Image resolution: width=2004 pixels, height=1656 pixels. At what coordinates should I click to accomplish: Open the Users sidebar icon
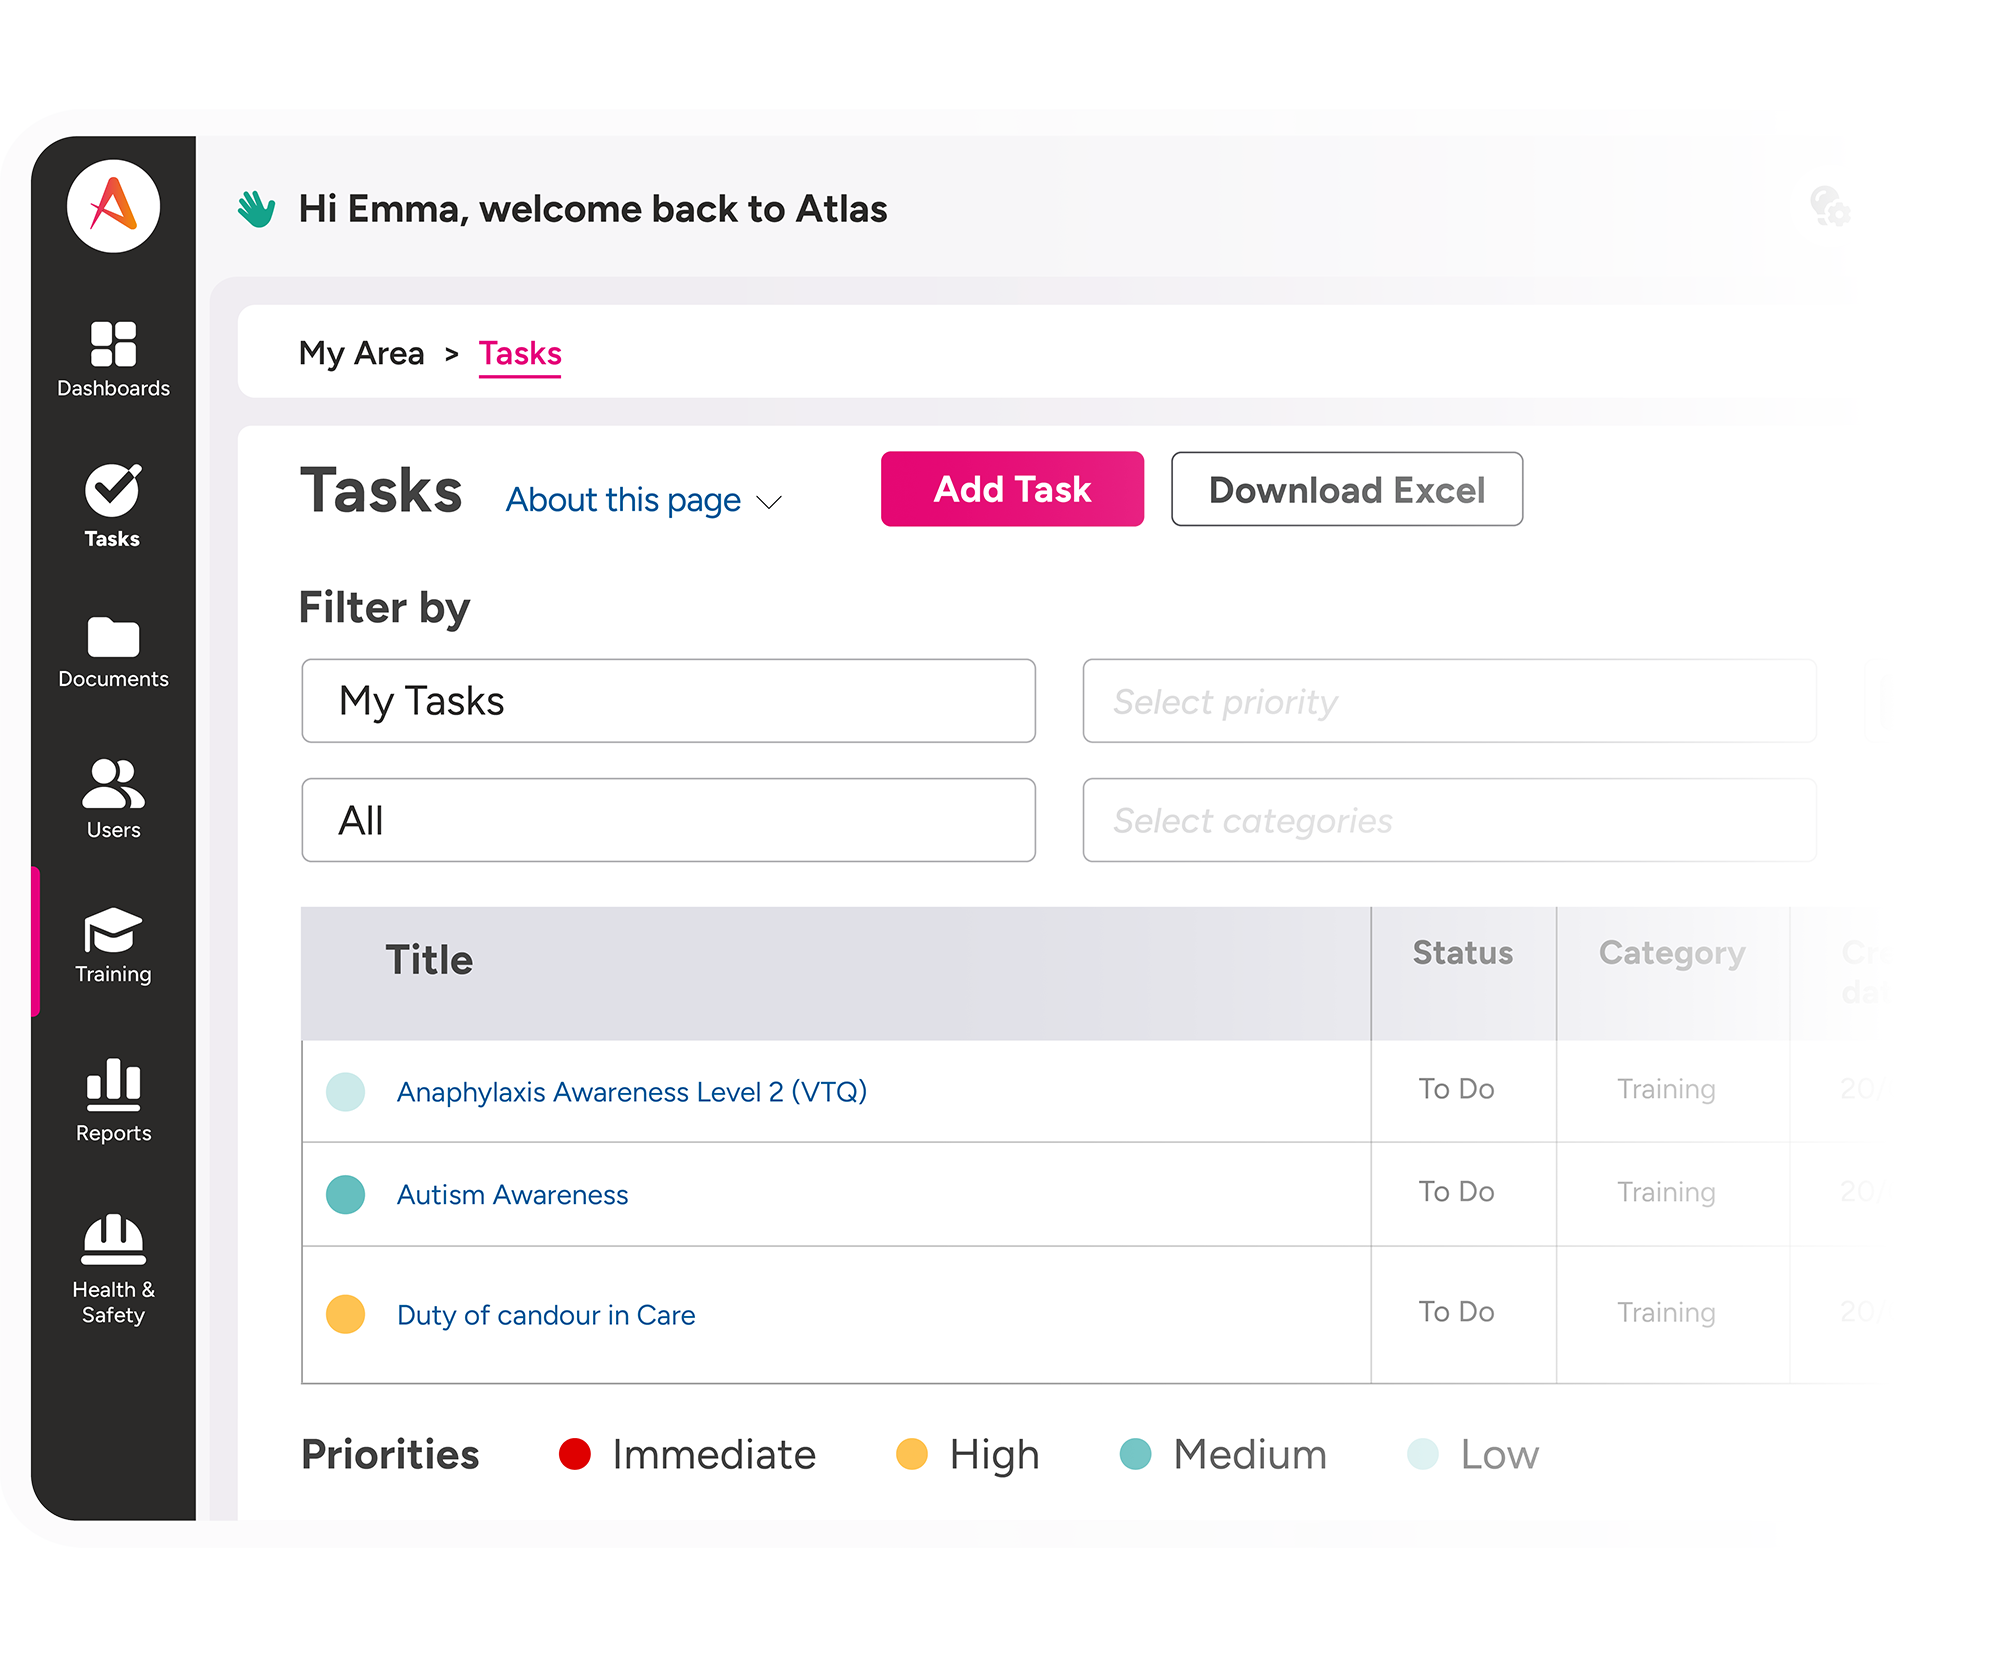[x=113, y=783]
